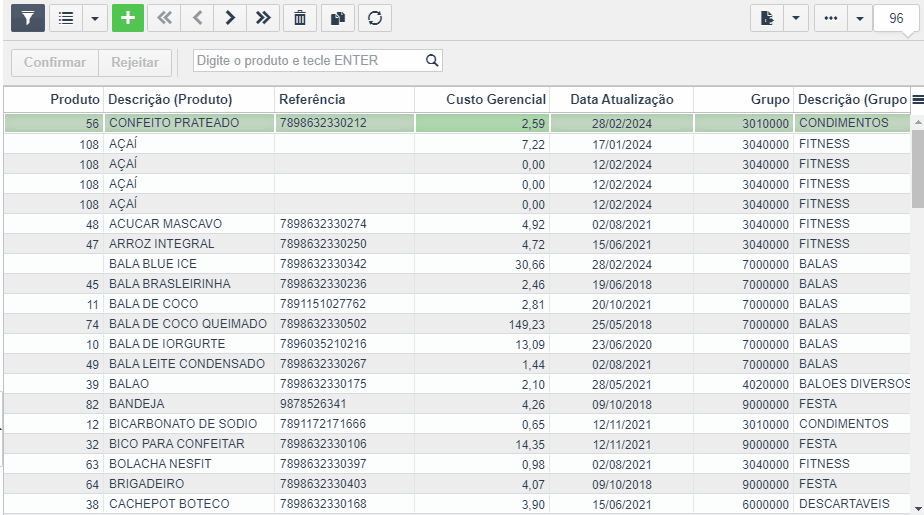Select the BALA DE COCO QUEIMADO row
The height and width of the screenshot is (515, 924).
click(x=457, y=324)
